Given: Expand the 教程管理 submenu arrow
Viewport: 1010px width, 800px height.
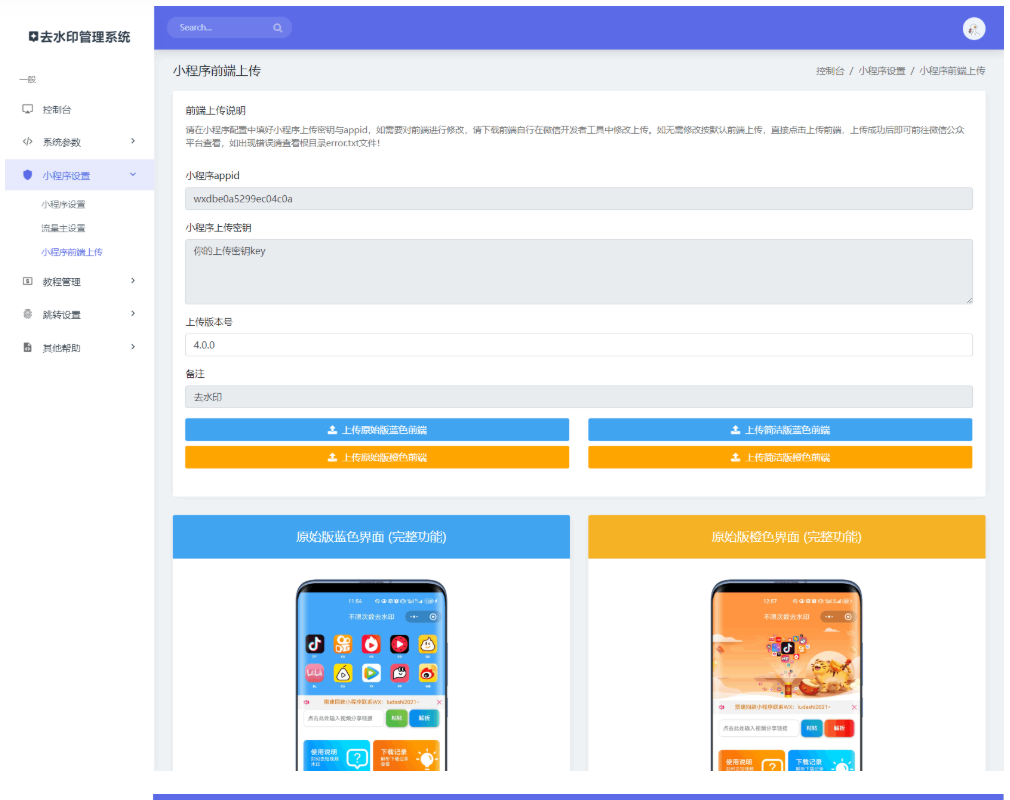Looking at the screenshot, I should pos(133,281).
